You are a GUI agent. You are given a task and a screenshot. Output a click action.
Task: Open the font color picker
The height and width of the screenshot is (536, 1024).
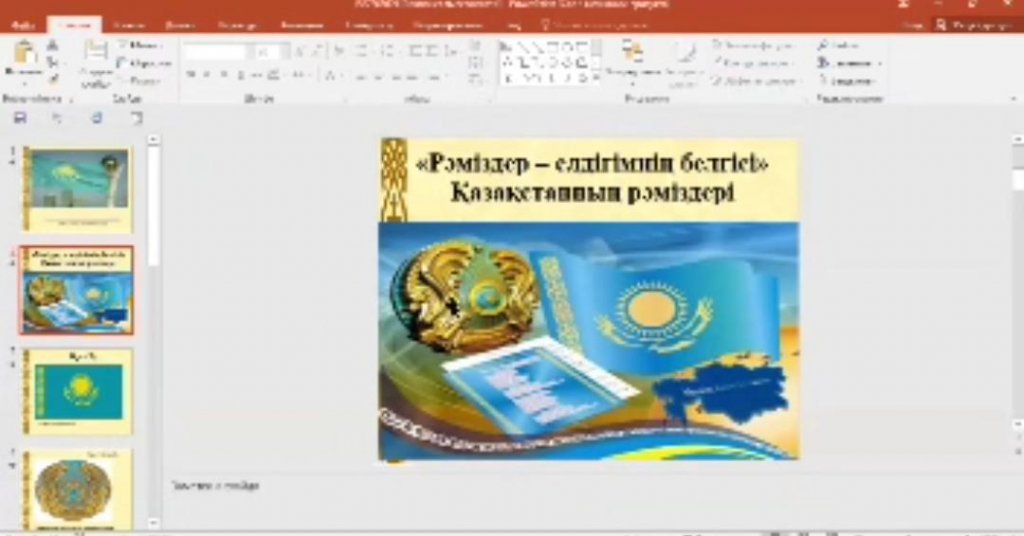tap(333, 76)
